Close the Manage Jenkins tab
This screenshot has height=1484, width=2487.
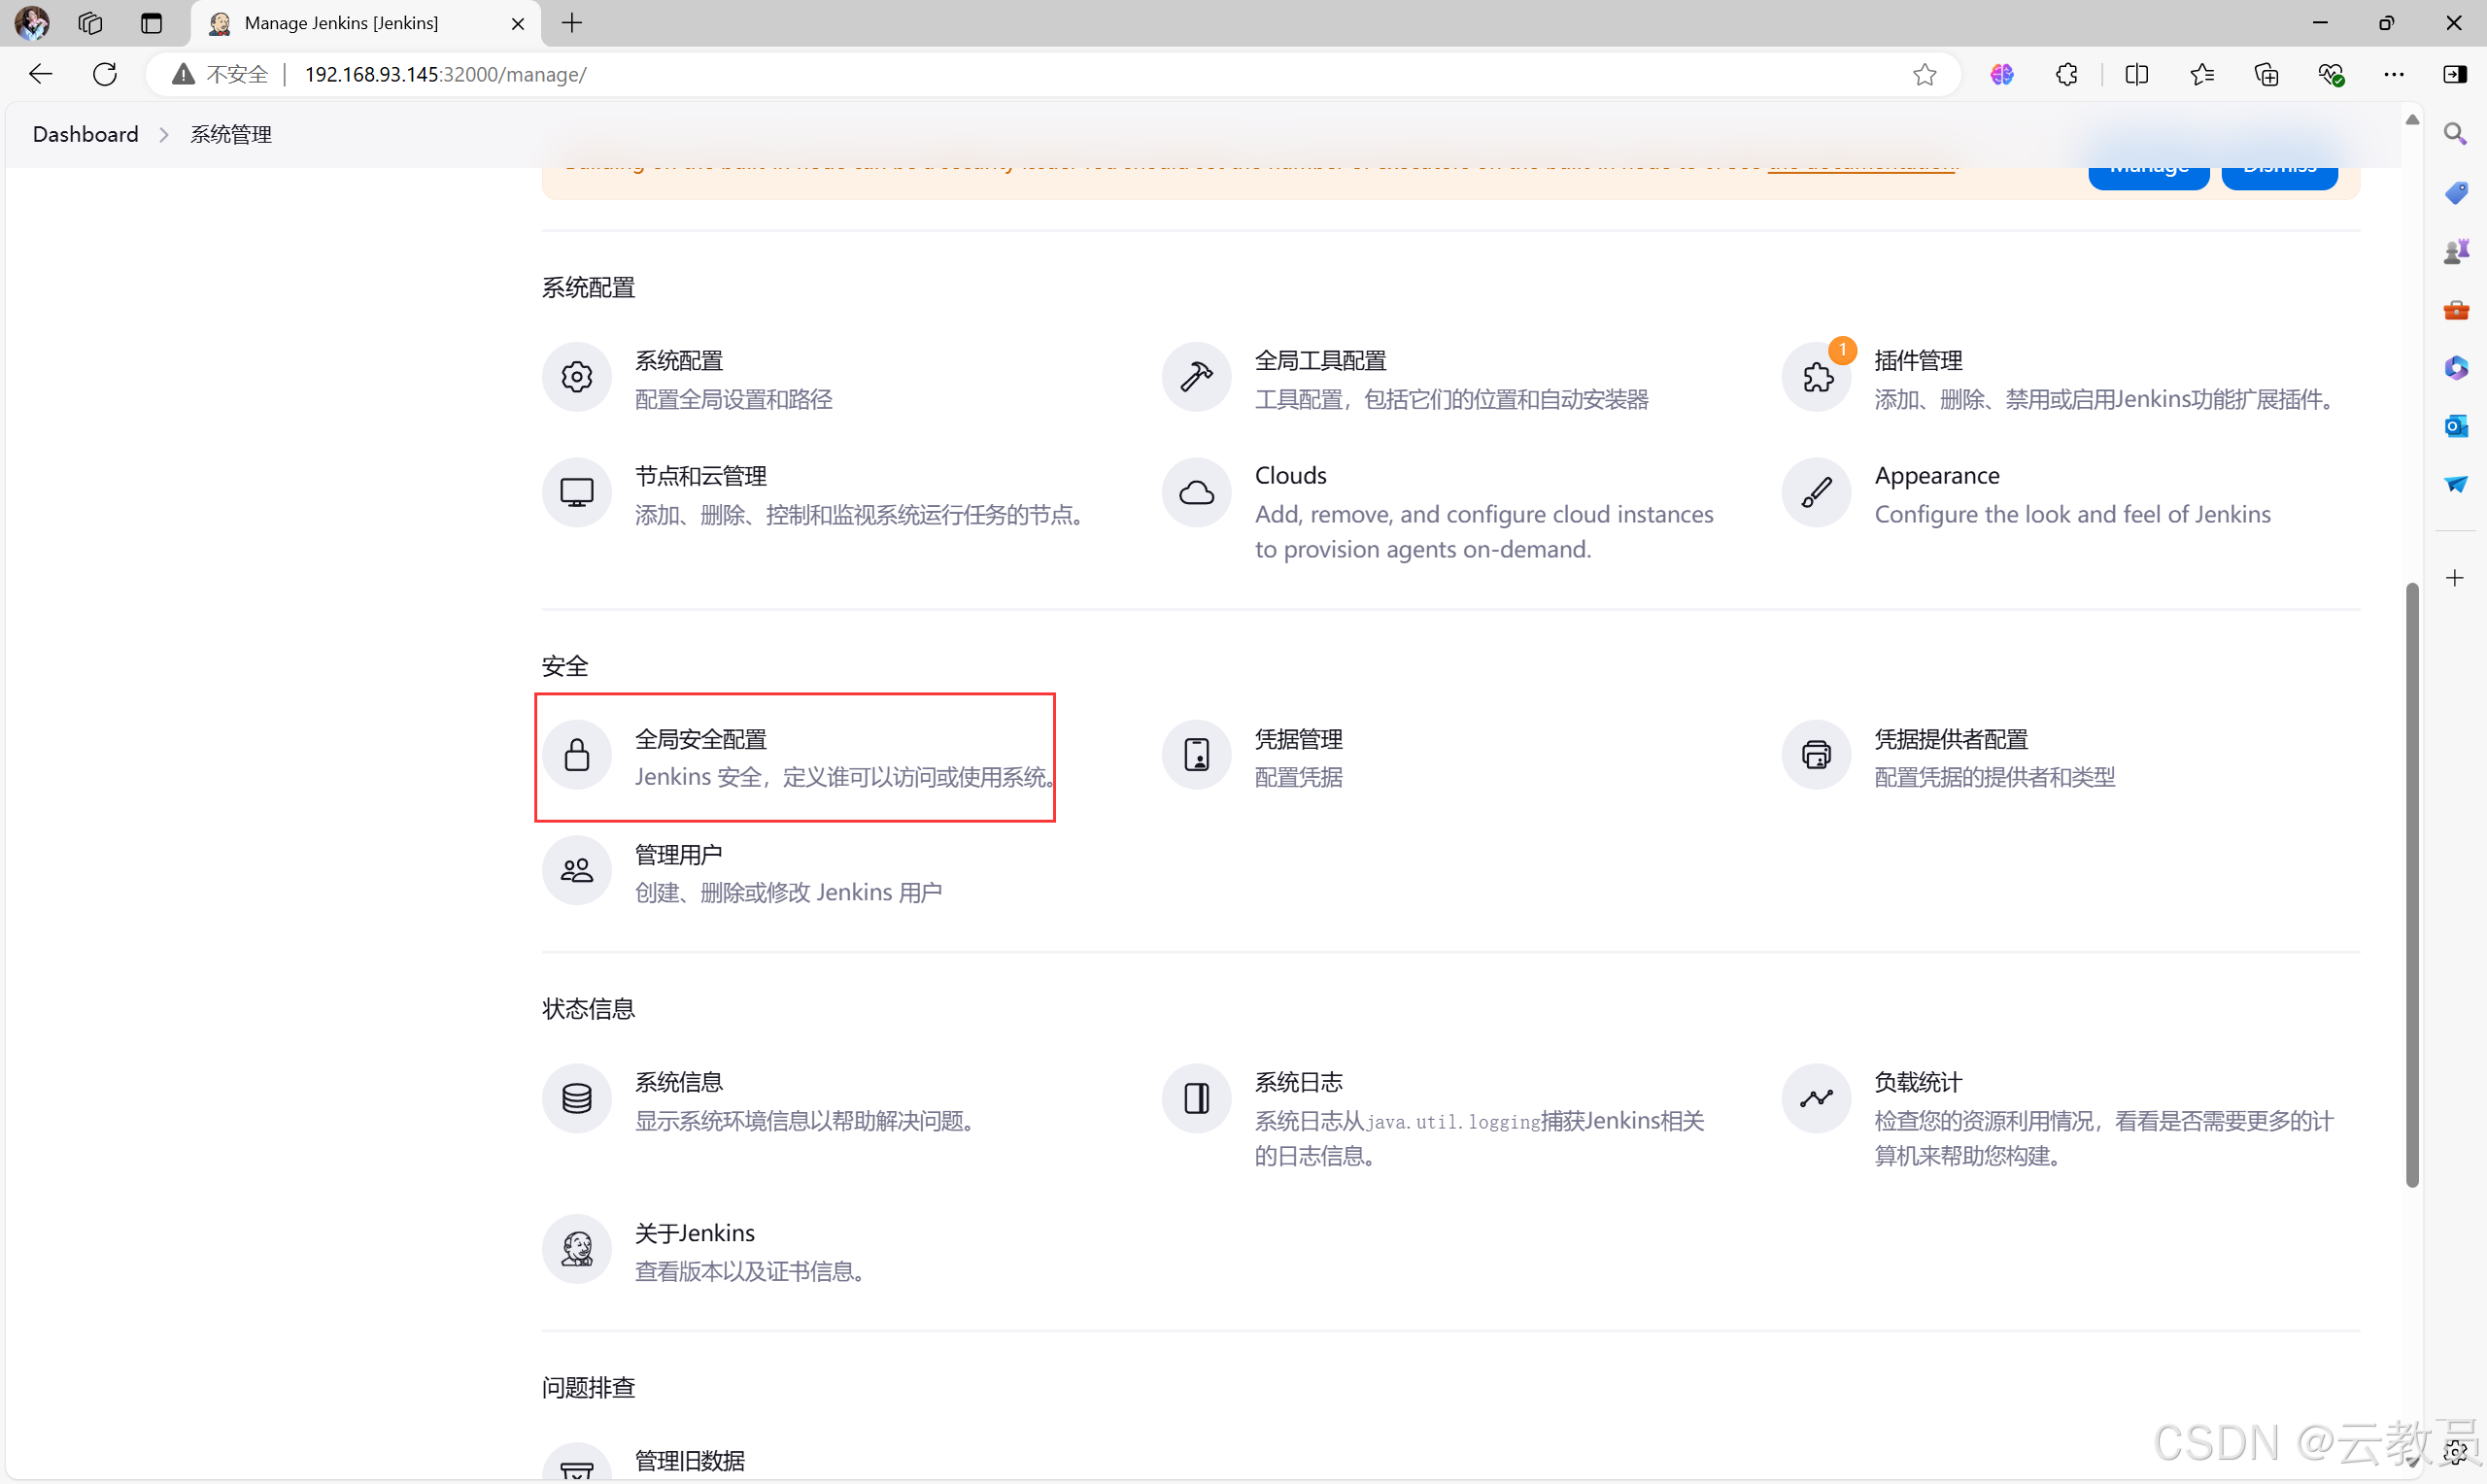coord(518,23)
